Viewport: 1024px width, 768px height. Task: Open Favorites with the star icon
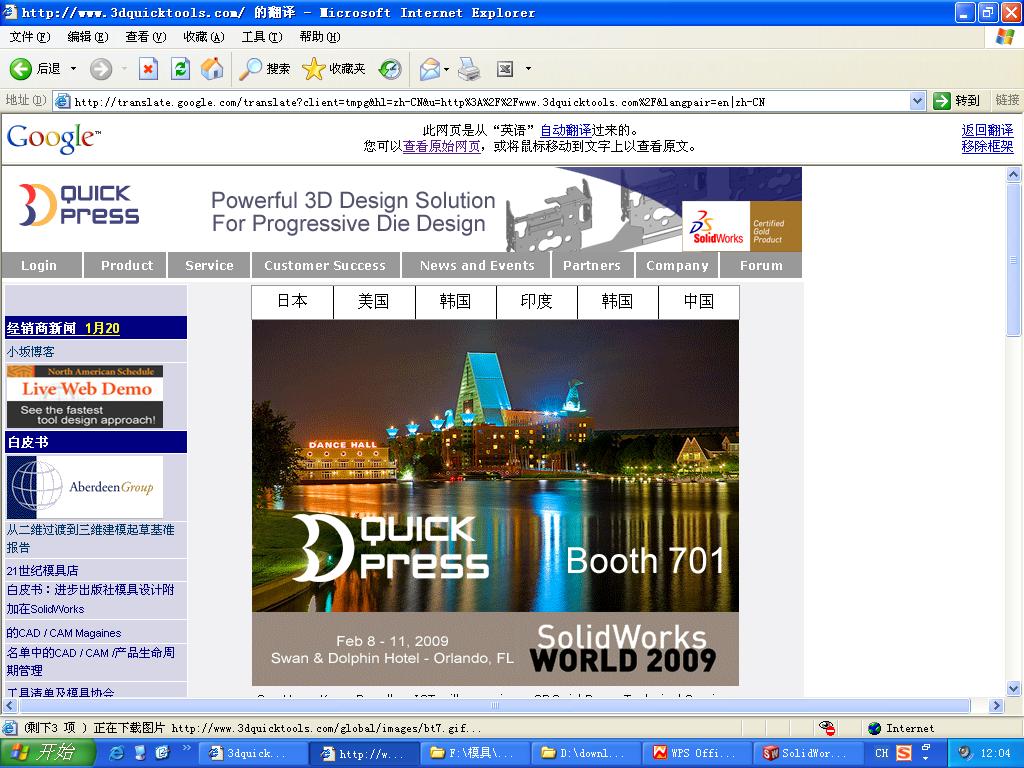pos(313,69)
